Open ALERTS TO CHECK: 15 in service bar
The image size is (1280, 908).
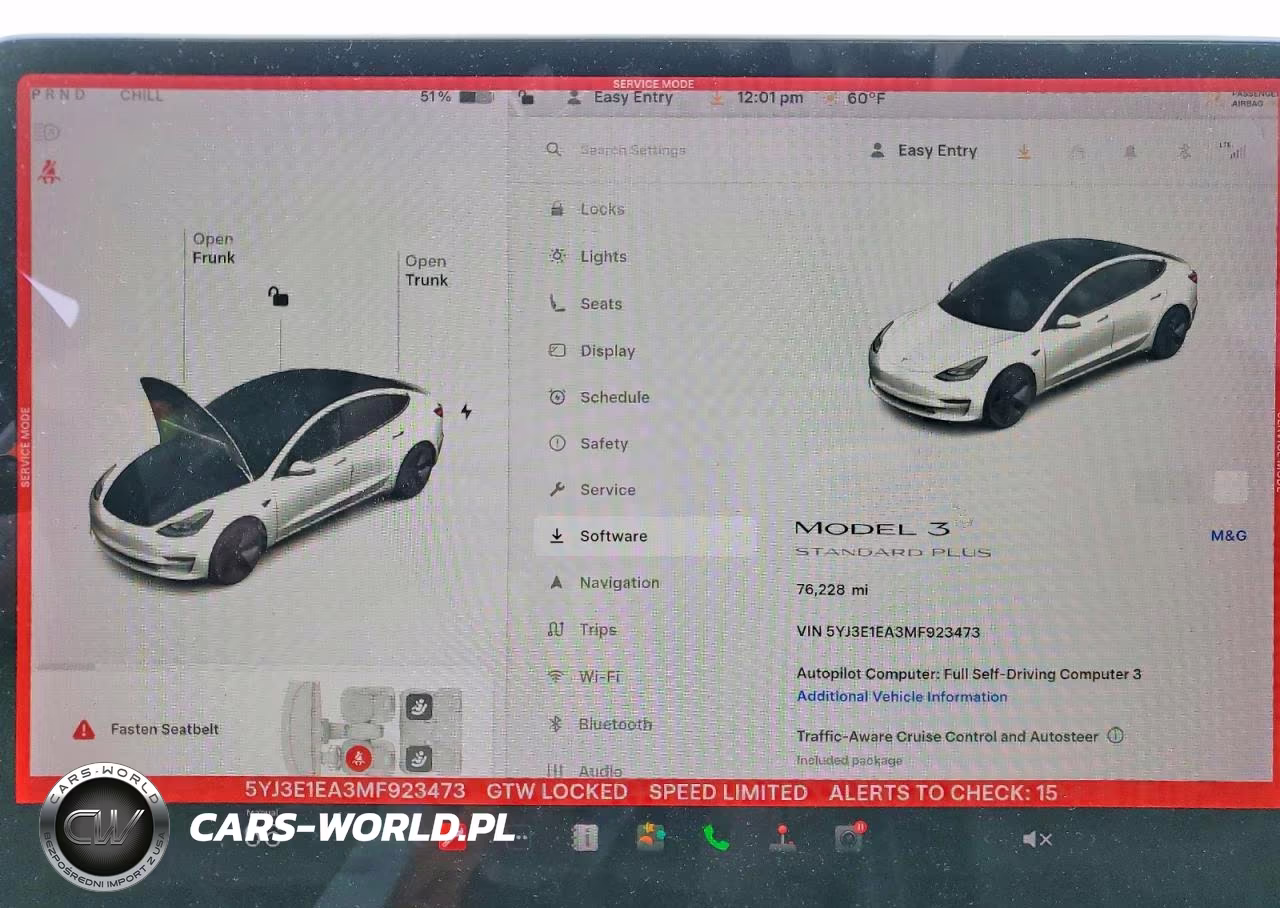[x=943, y=792]
